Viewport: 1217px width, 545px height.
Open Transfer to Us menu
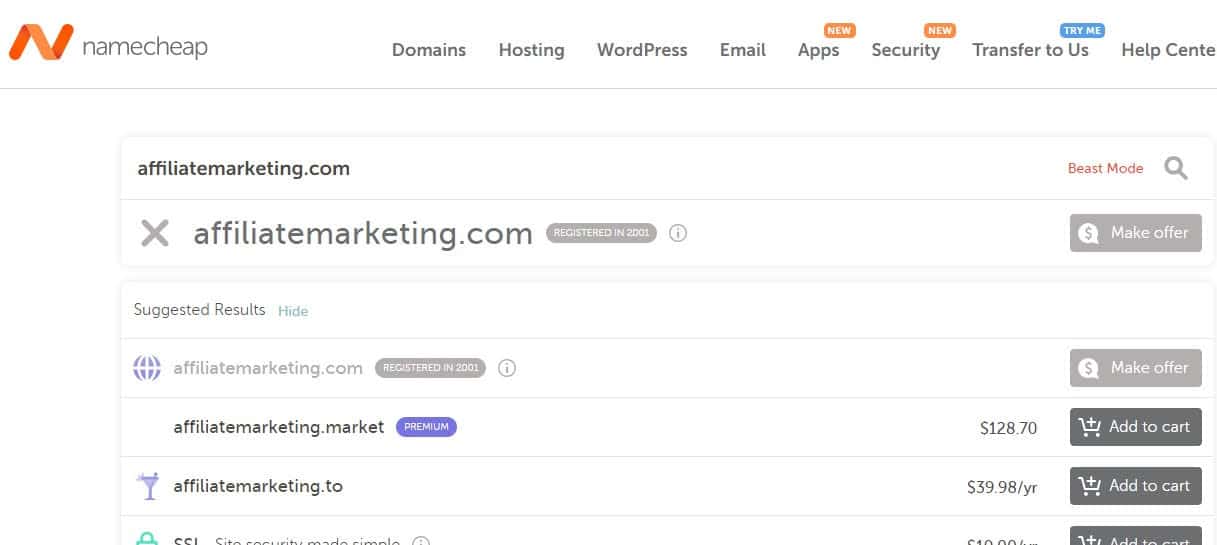point(1030,49)
